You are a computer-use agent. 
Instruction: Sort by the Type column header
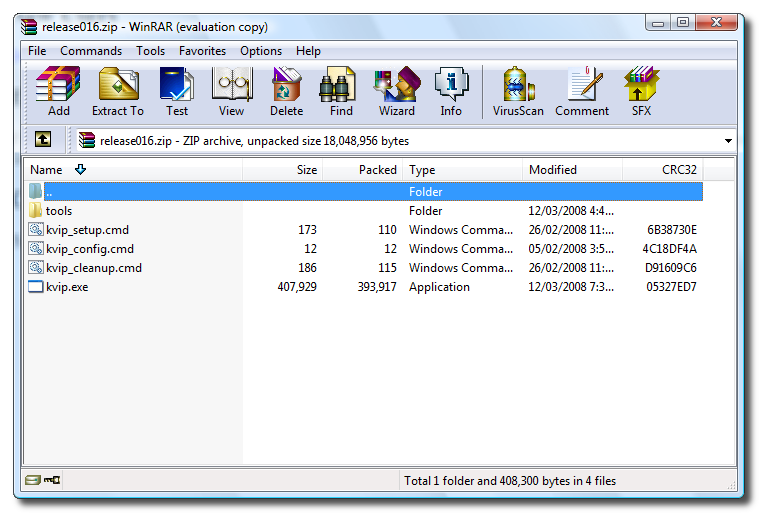click(463, 170)
